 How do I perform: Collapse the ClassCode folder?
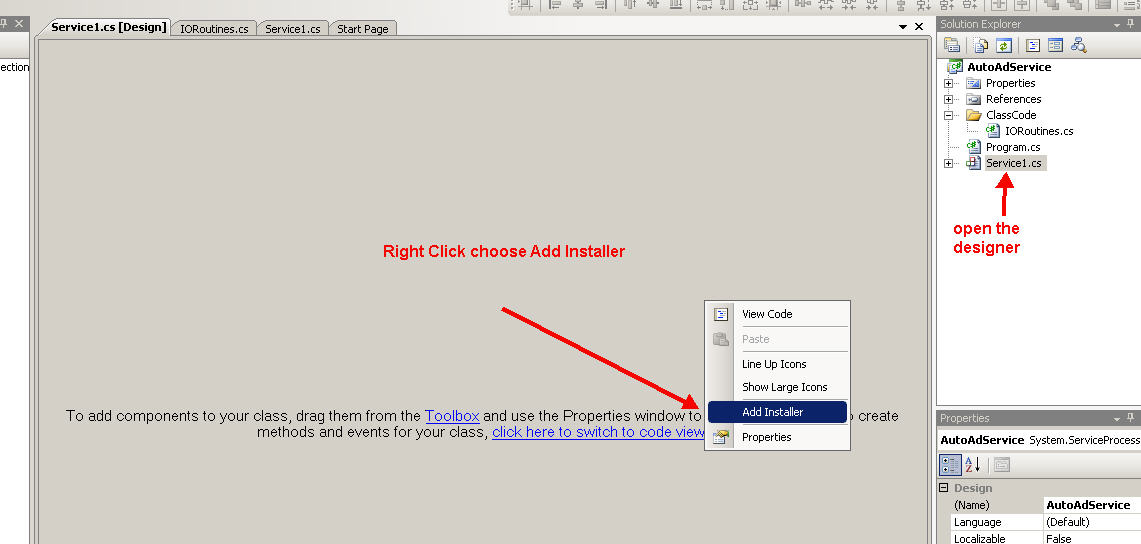[948, 115]
